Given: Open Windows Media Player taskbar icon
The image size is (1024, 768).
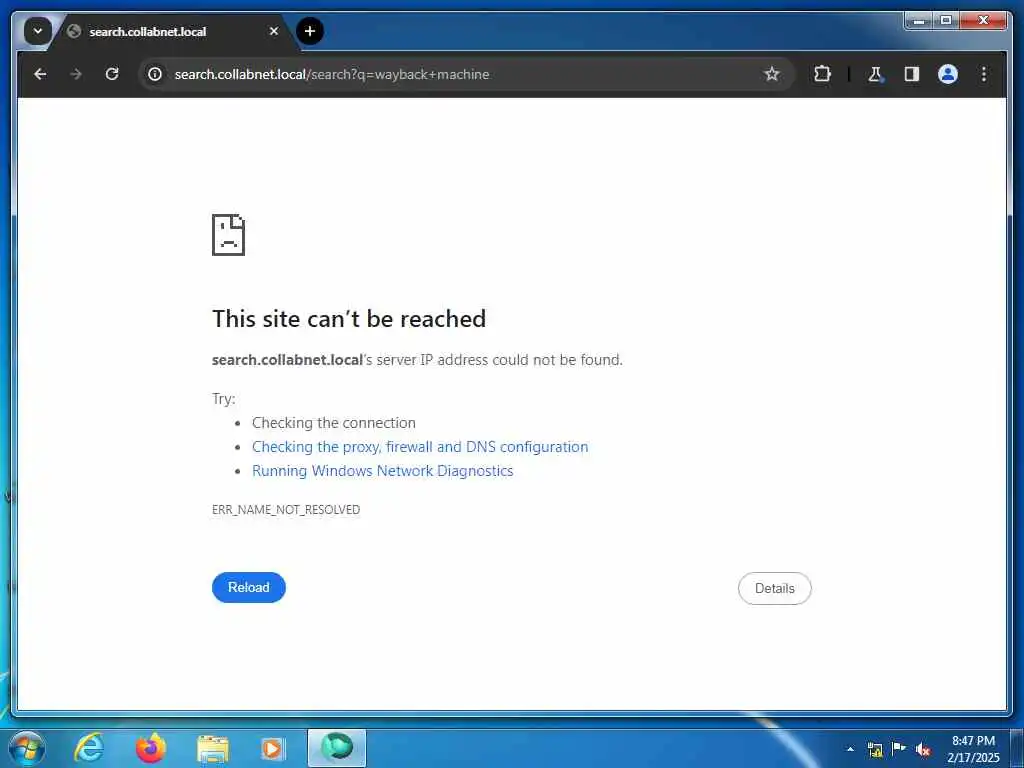Looking at the screenshot, I should 273,748.
